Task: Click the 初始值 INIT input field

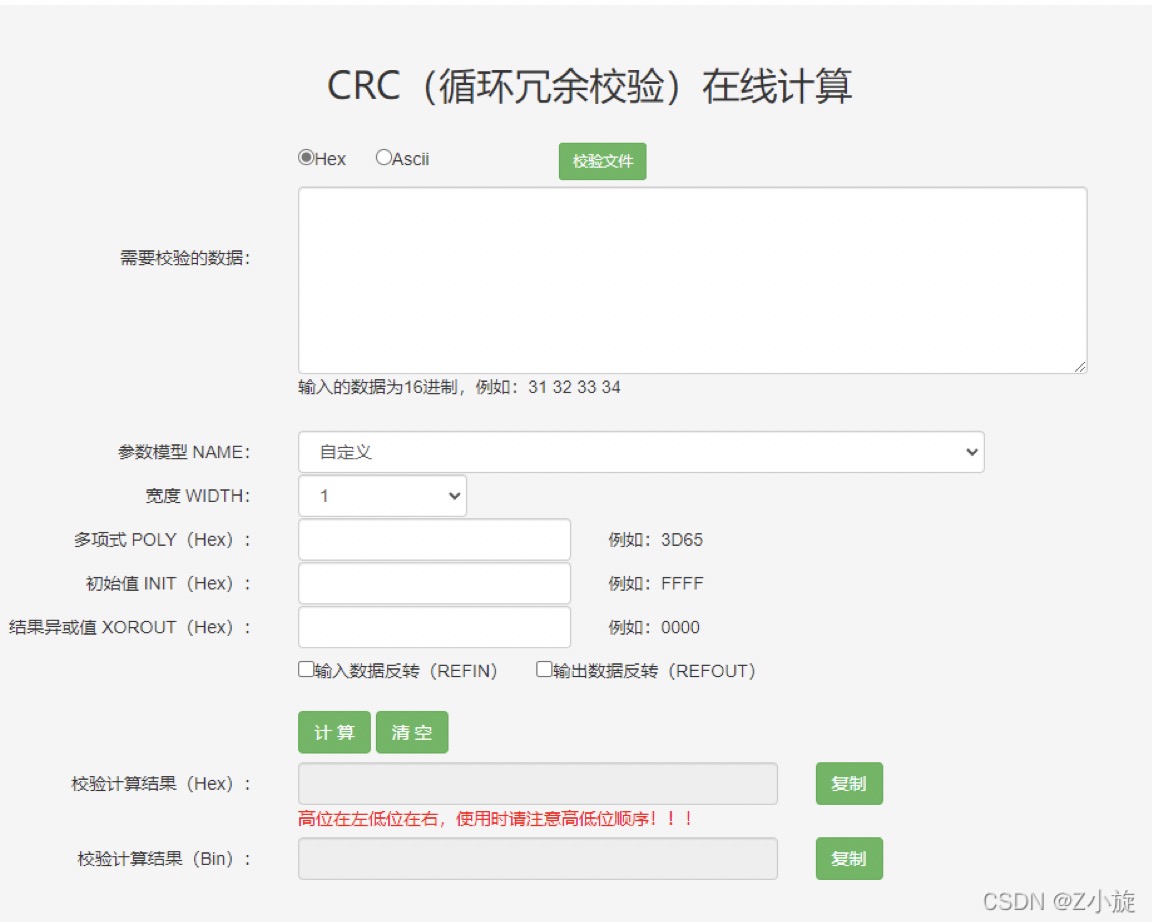Action: 434,584
